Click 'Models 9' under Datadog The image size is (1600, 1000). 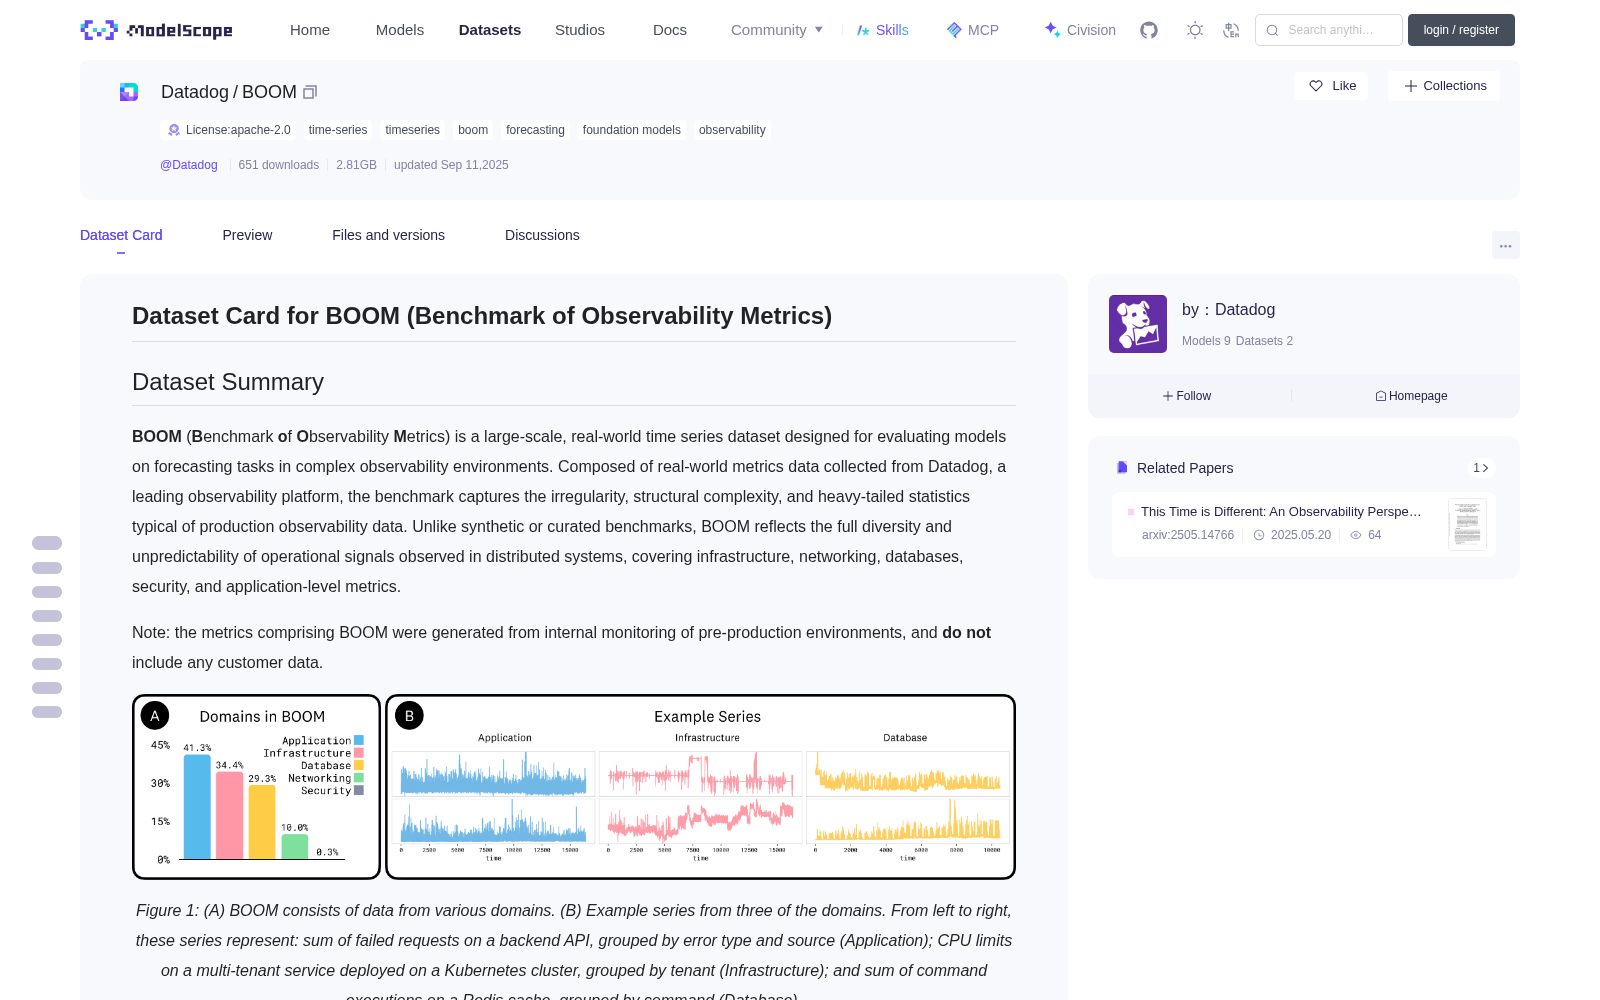pos(1206,341)
